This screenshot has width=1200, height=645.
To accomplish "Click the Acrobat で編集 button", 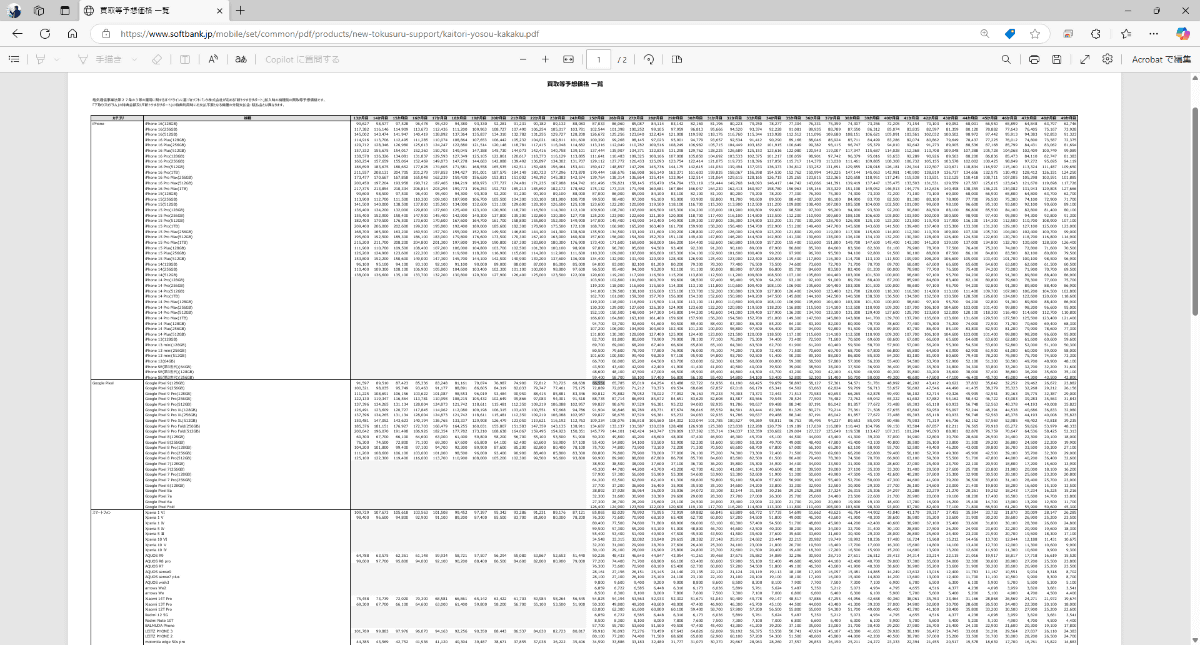I will pos(1160,59).
